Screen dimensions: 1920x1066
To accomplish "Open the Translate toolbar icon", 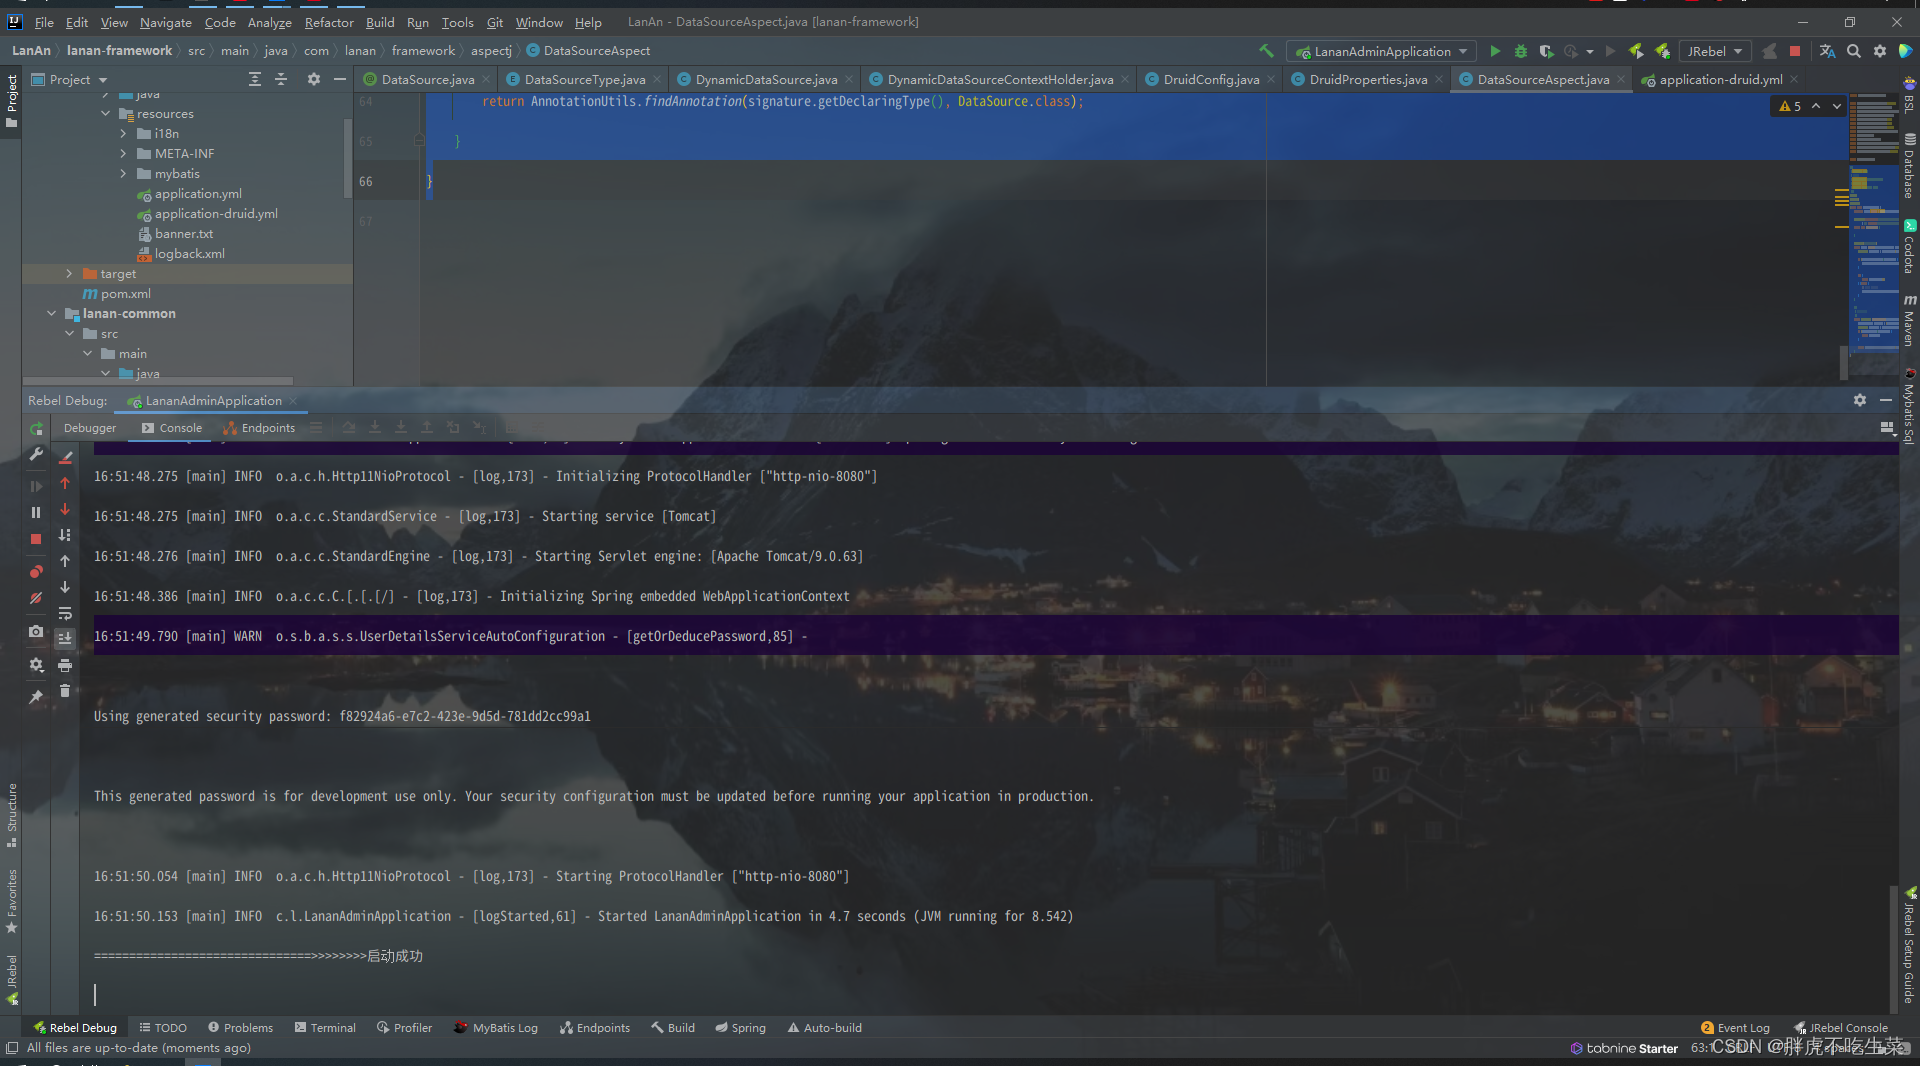I will [1827, 51].
